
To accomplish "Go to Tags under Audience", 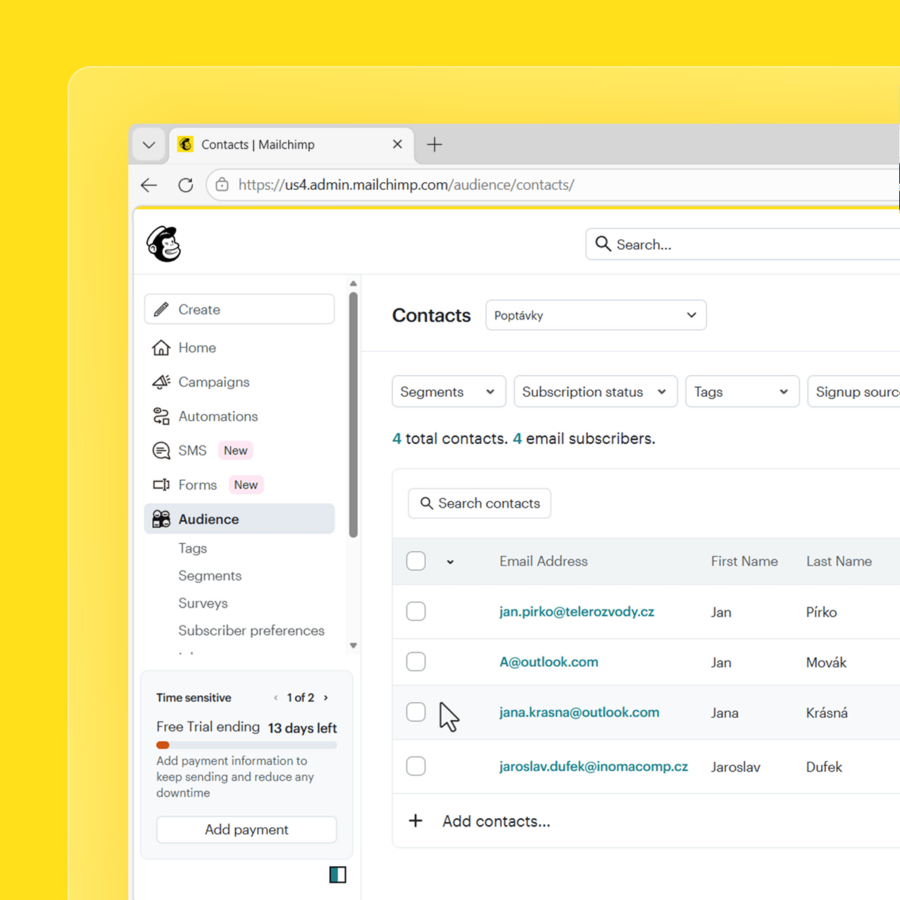I will 193,548.
